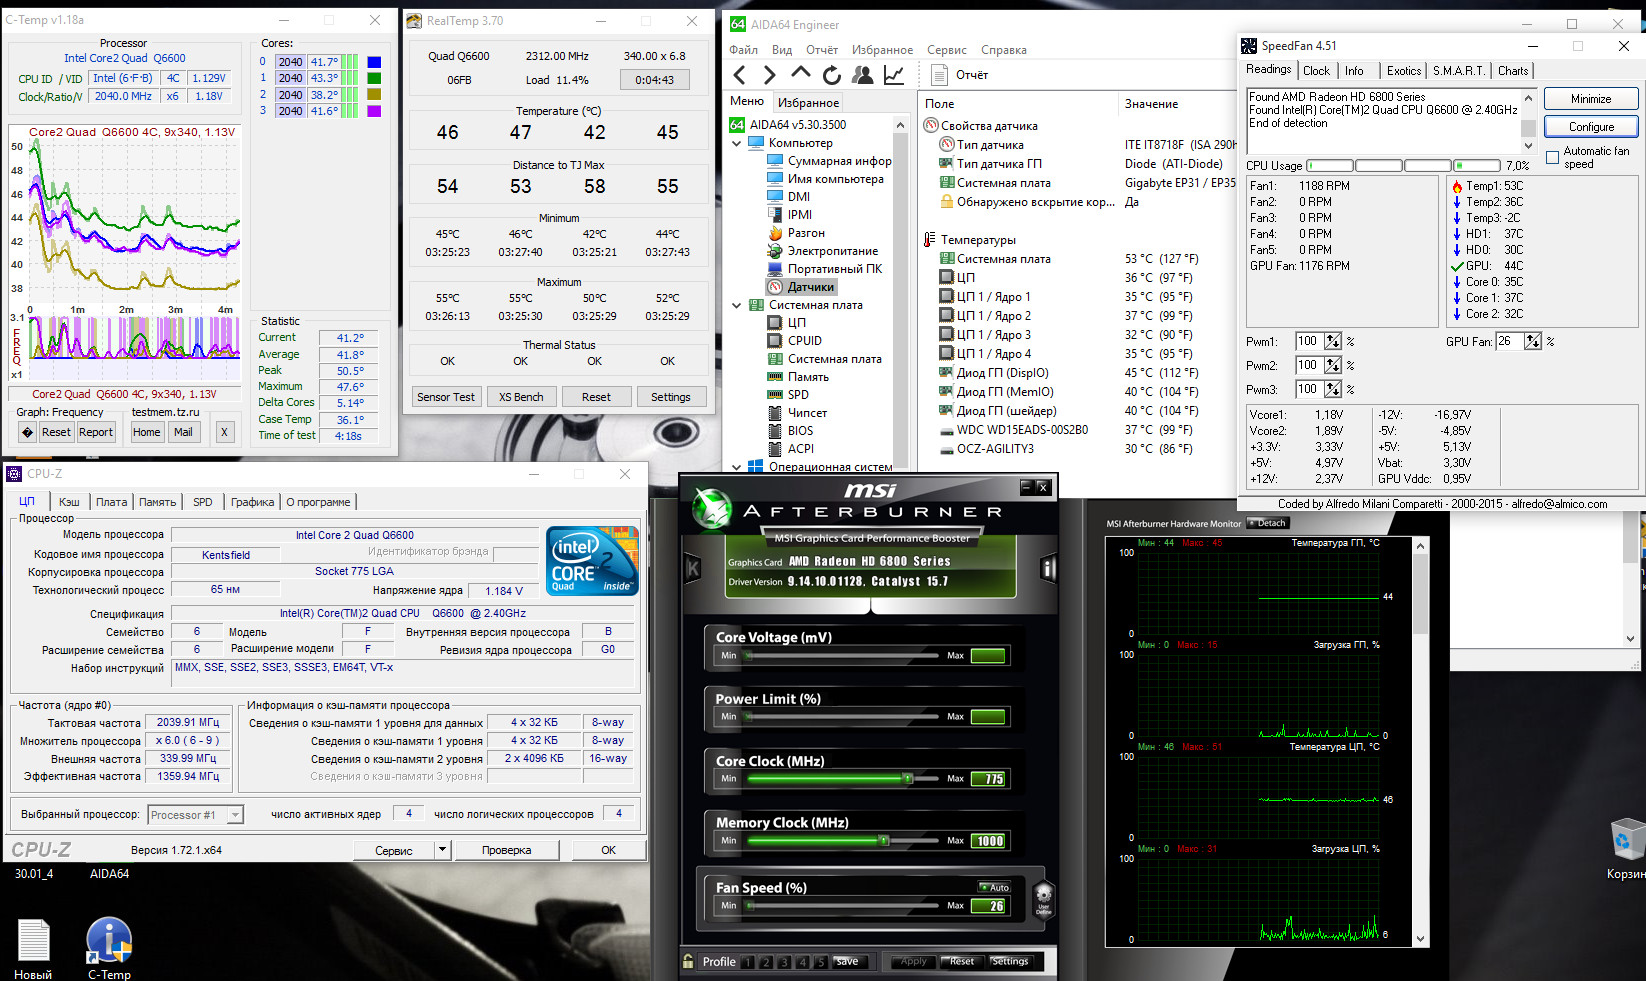
Task: Switch to the Память tab in CPU-Z
Action: tap(157, 502)
